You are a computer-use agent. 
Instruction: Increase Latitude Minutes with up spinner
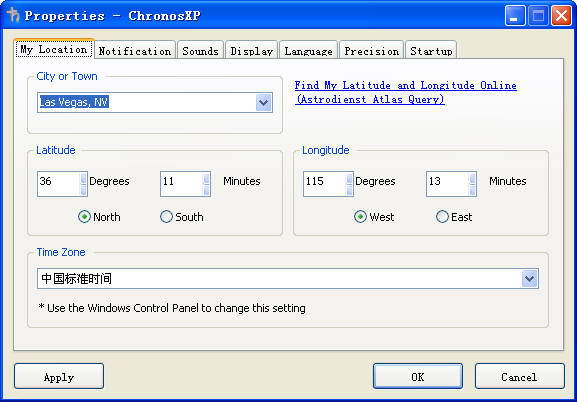(x=206, y=179)
